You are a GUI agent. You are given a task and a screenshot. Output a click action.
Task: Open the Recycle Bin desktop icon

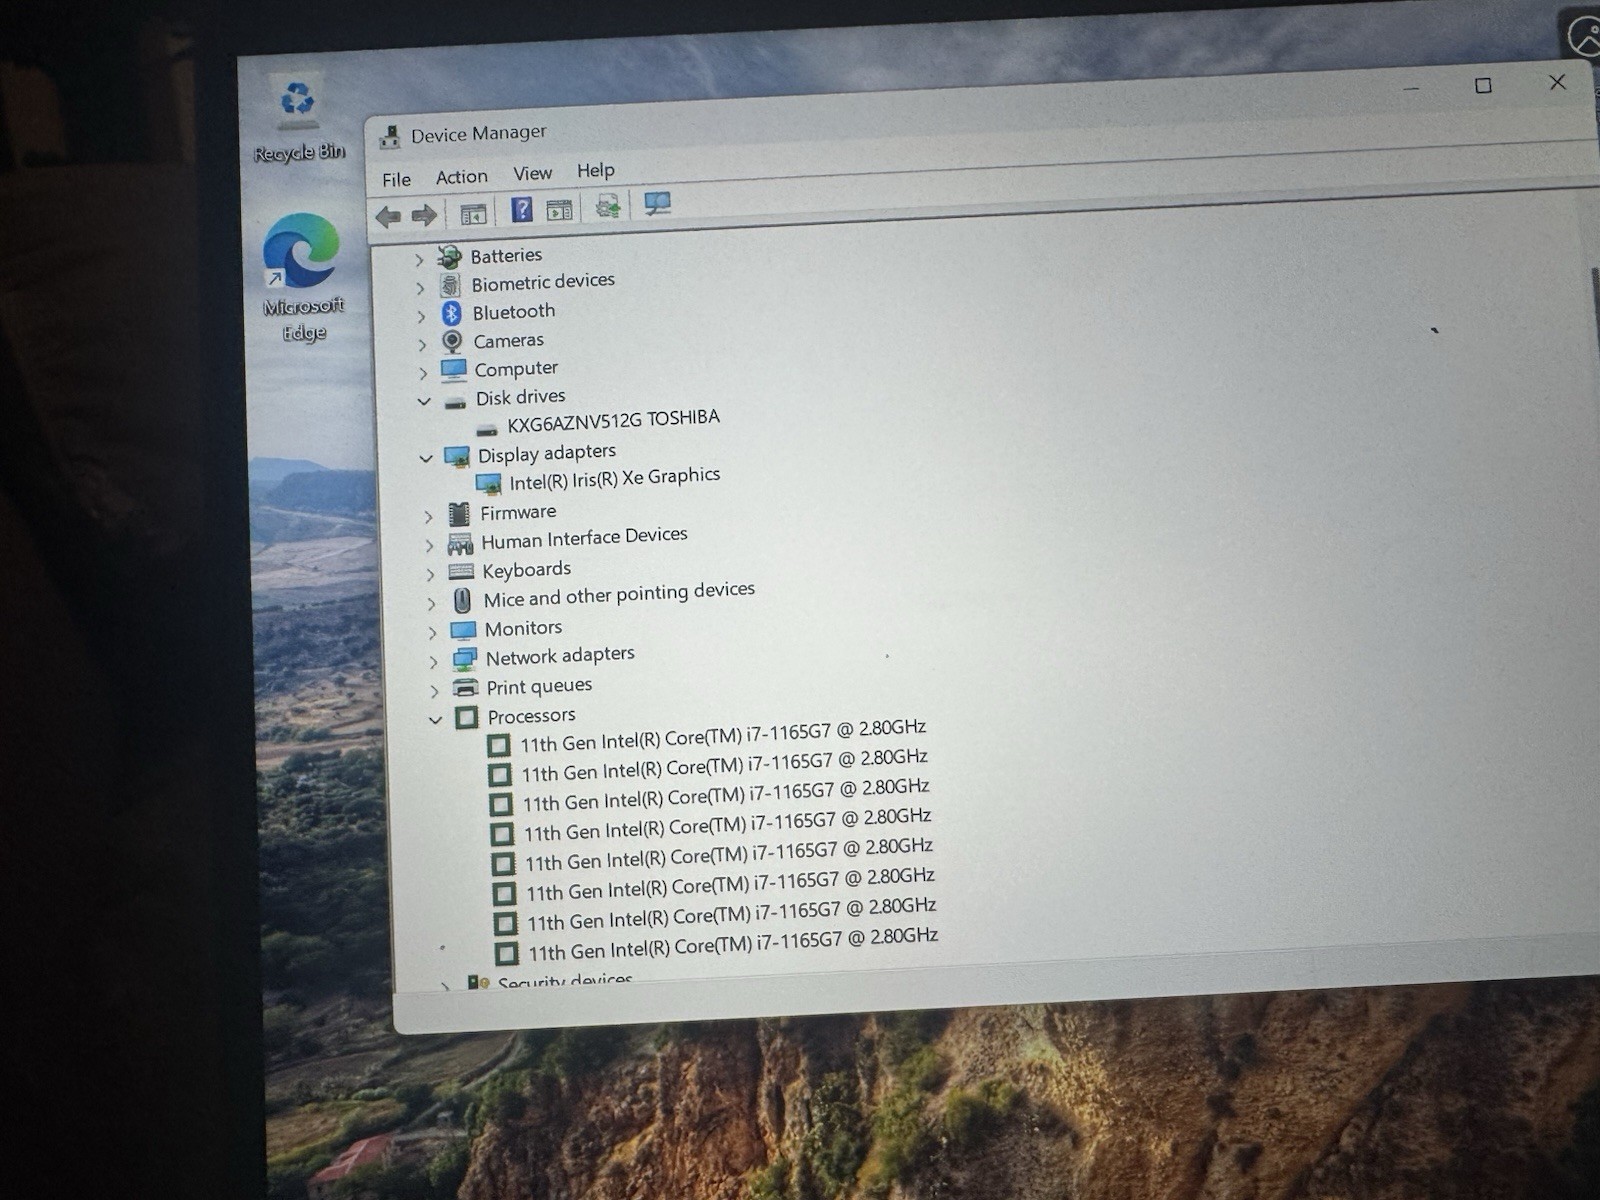(x=298, y=120)
